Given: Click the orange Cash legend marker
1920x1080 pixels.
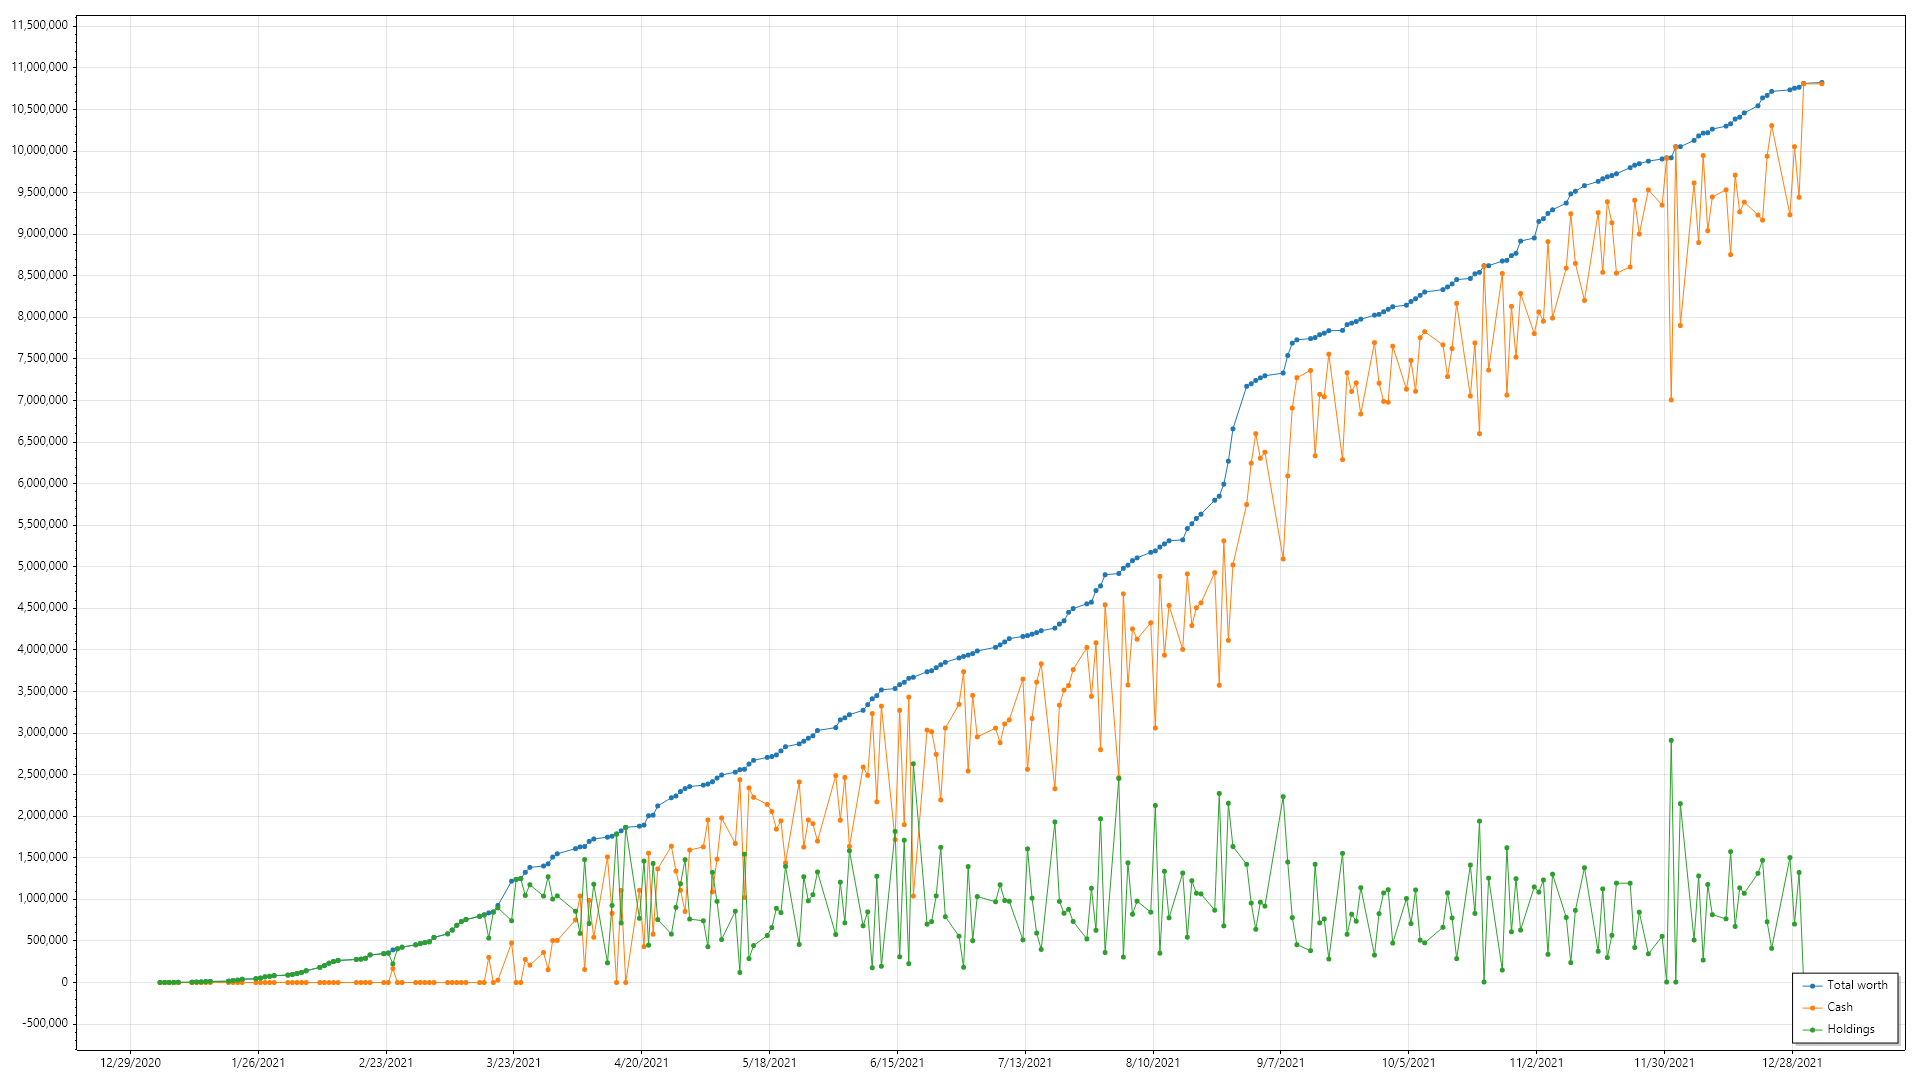Looking at the screenshot, I should point(1812,1008).
